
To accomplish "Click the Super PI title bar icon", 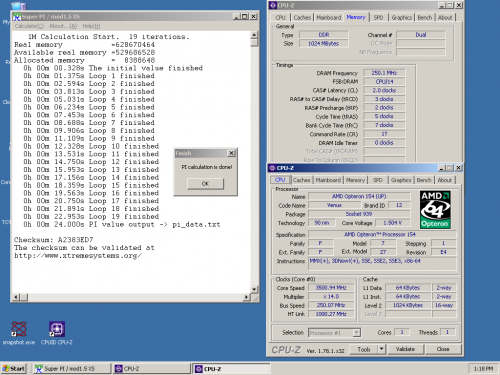I will point(17,16).
